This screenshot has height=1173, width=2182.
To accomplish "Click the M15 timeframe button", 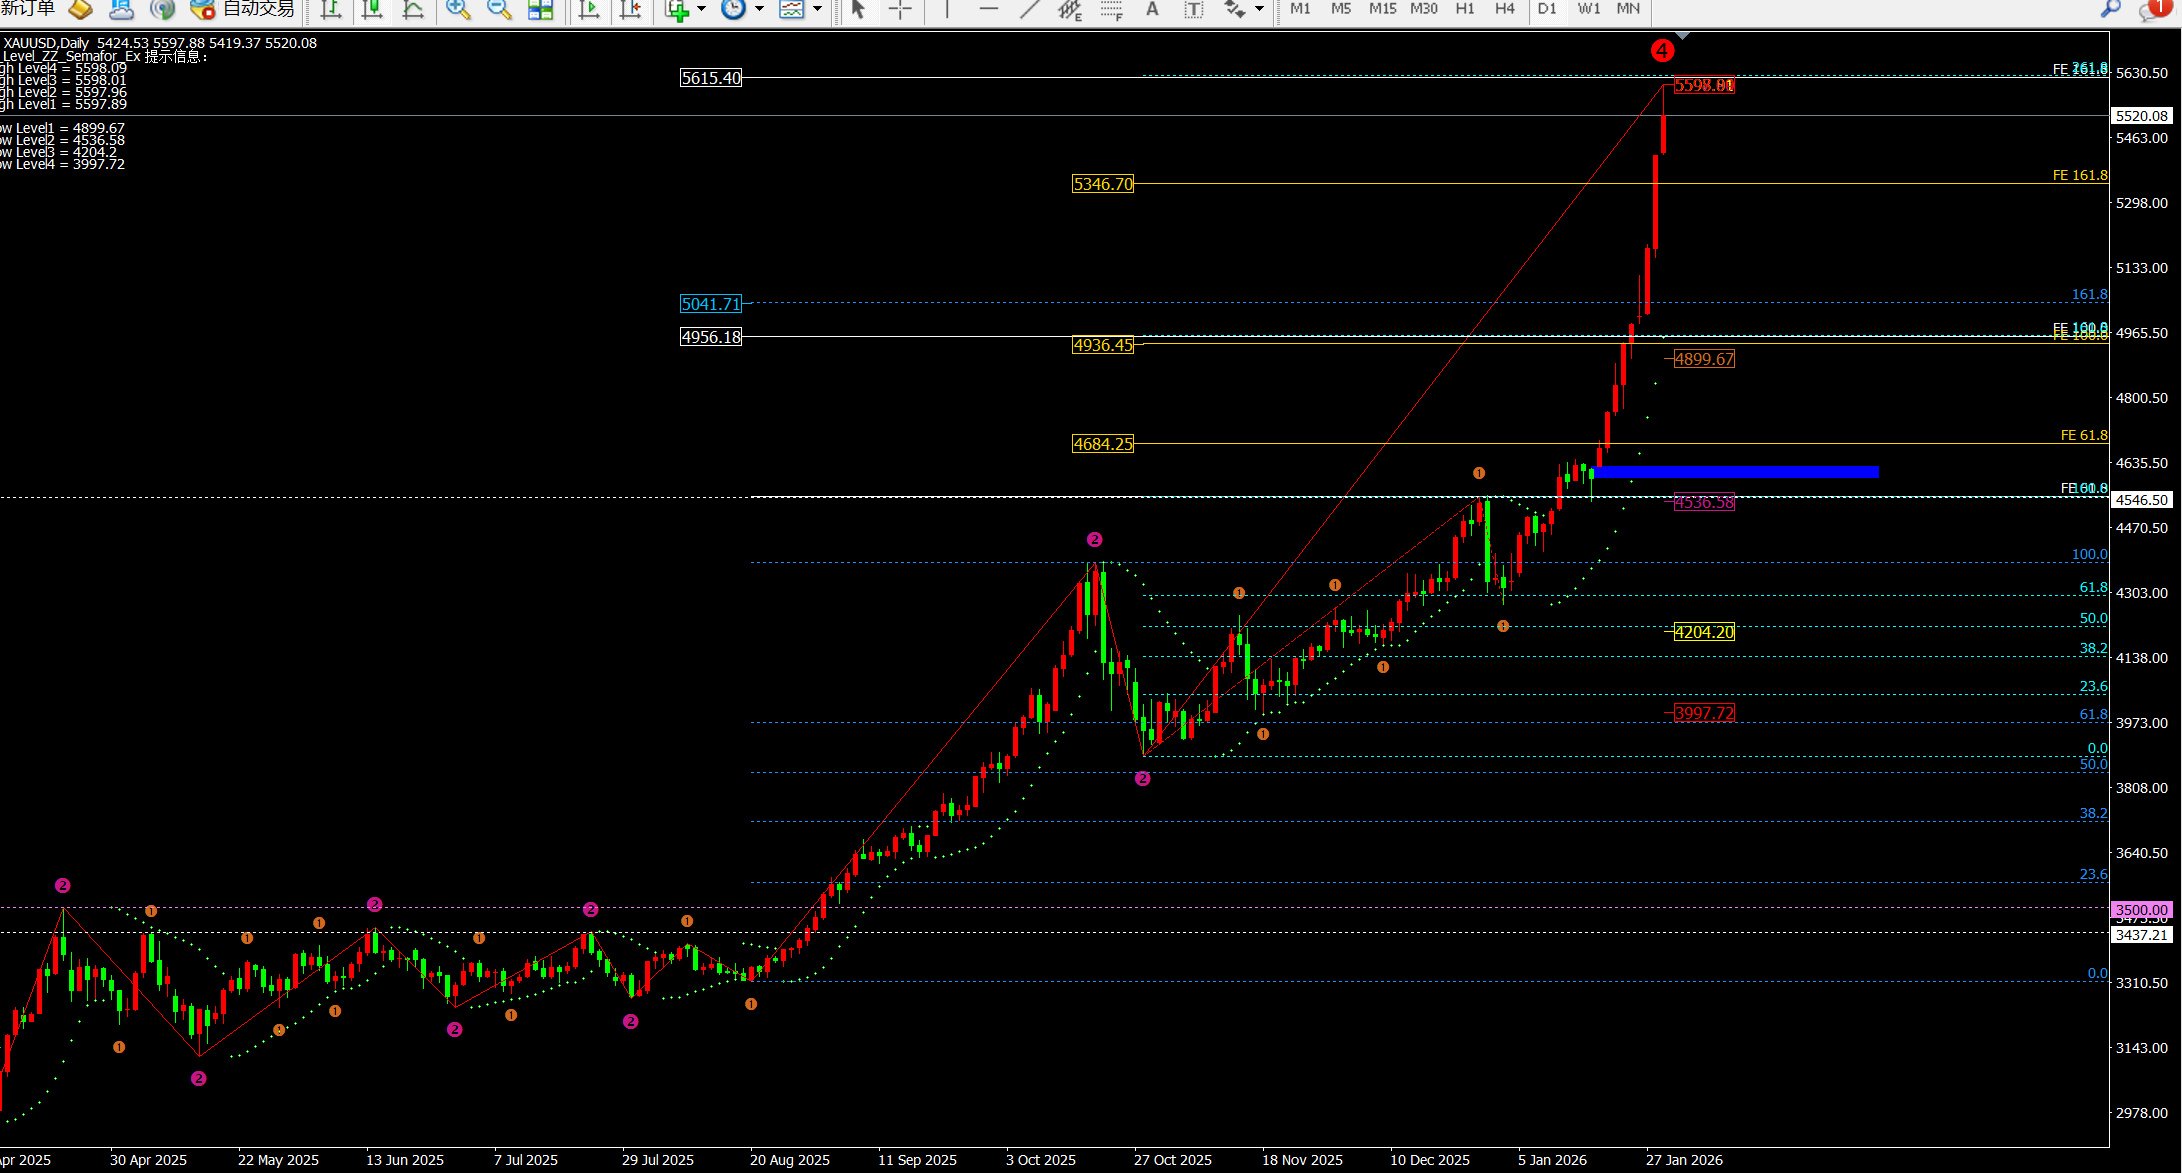I will pyautogui.click(x=1382, y=9).
